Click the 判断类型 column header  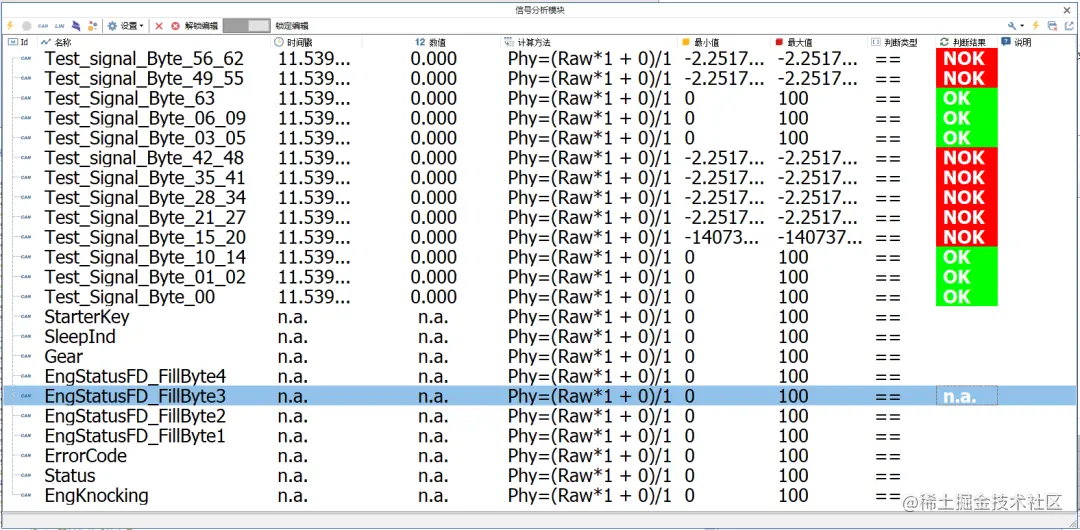tap(902, 42)
